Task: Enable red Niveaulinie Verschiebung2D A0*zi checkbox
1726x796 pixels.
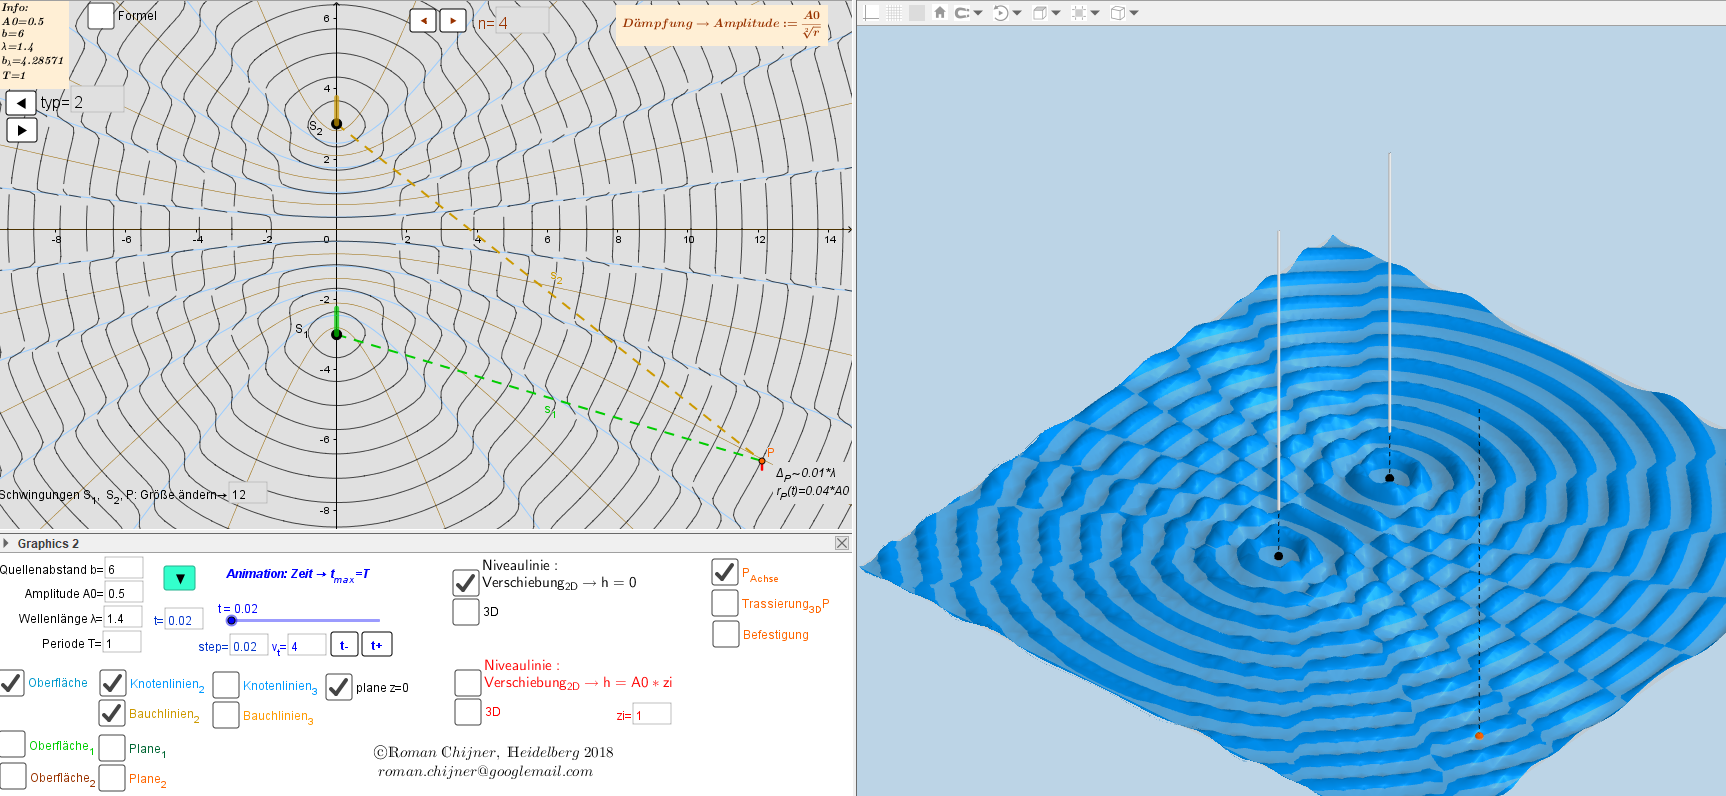Action: 468,682
